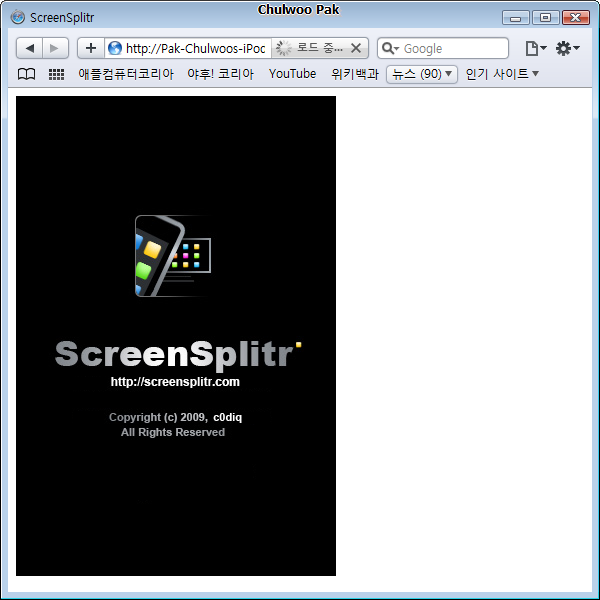
Task: Open the 애플컴퓨터코리아 bookmark
Action: (126, 74)
